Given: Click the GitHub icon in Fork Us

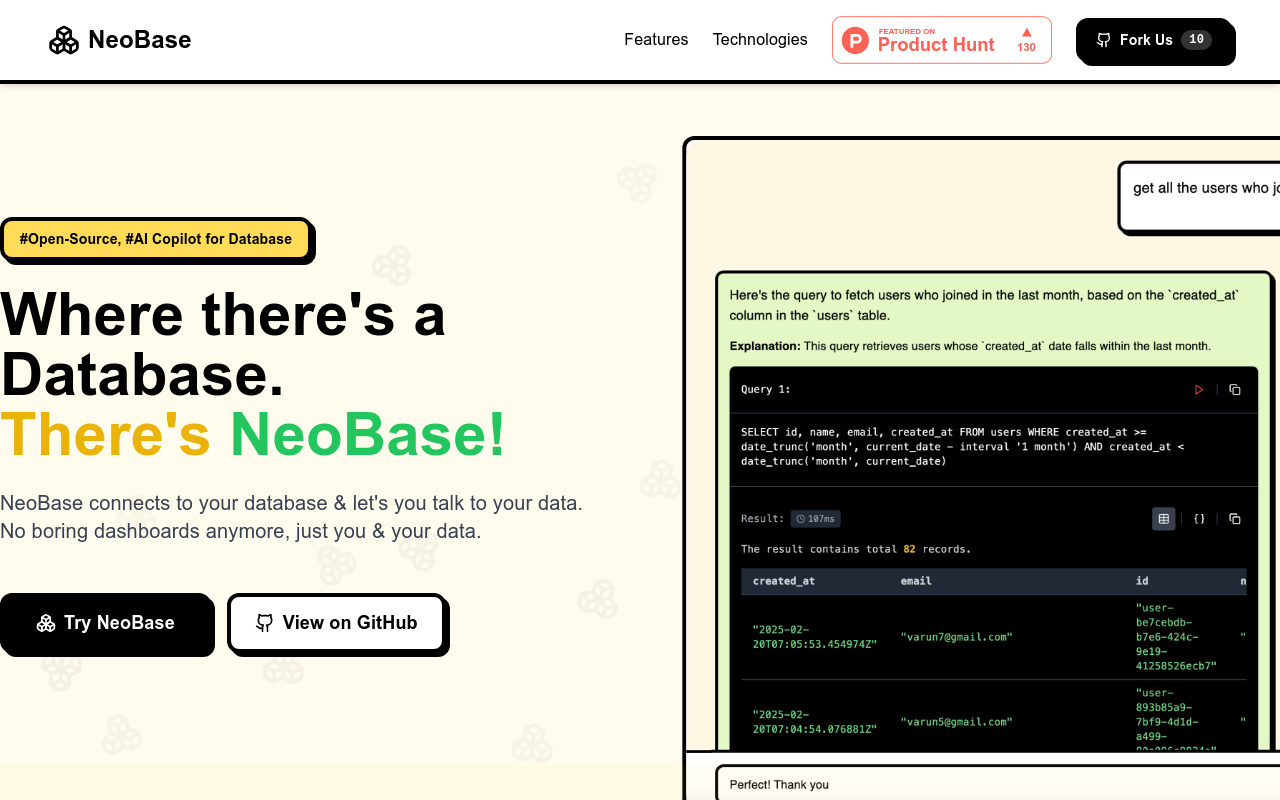Looking at the screenshot, I should pos(1104,40).
